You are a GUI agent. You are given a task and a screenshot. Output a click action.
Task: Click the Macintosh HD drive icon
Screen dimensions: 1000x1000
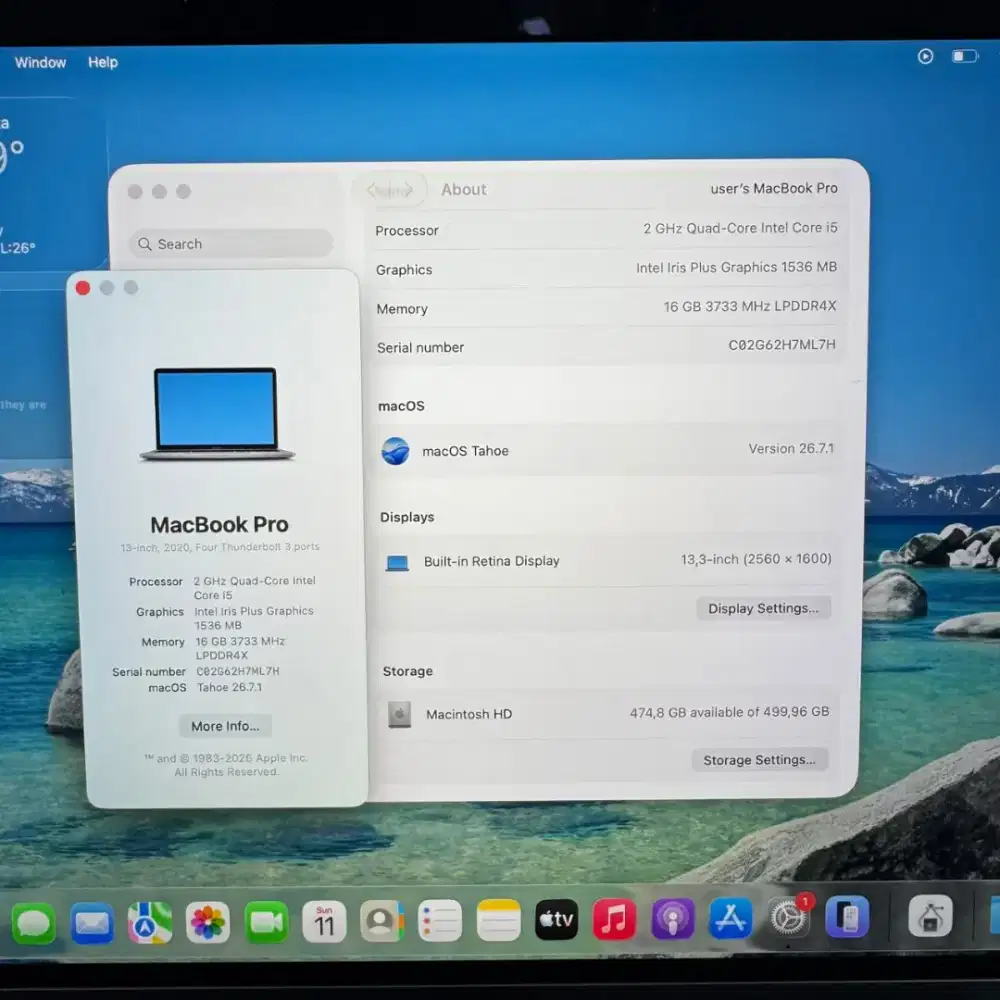coord(400,715)
